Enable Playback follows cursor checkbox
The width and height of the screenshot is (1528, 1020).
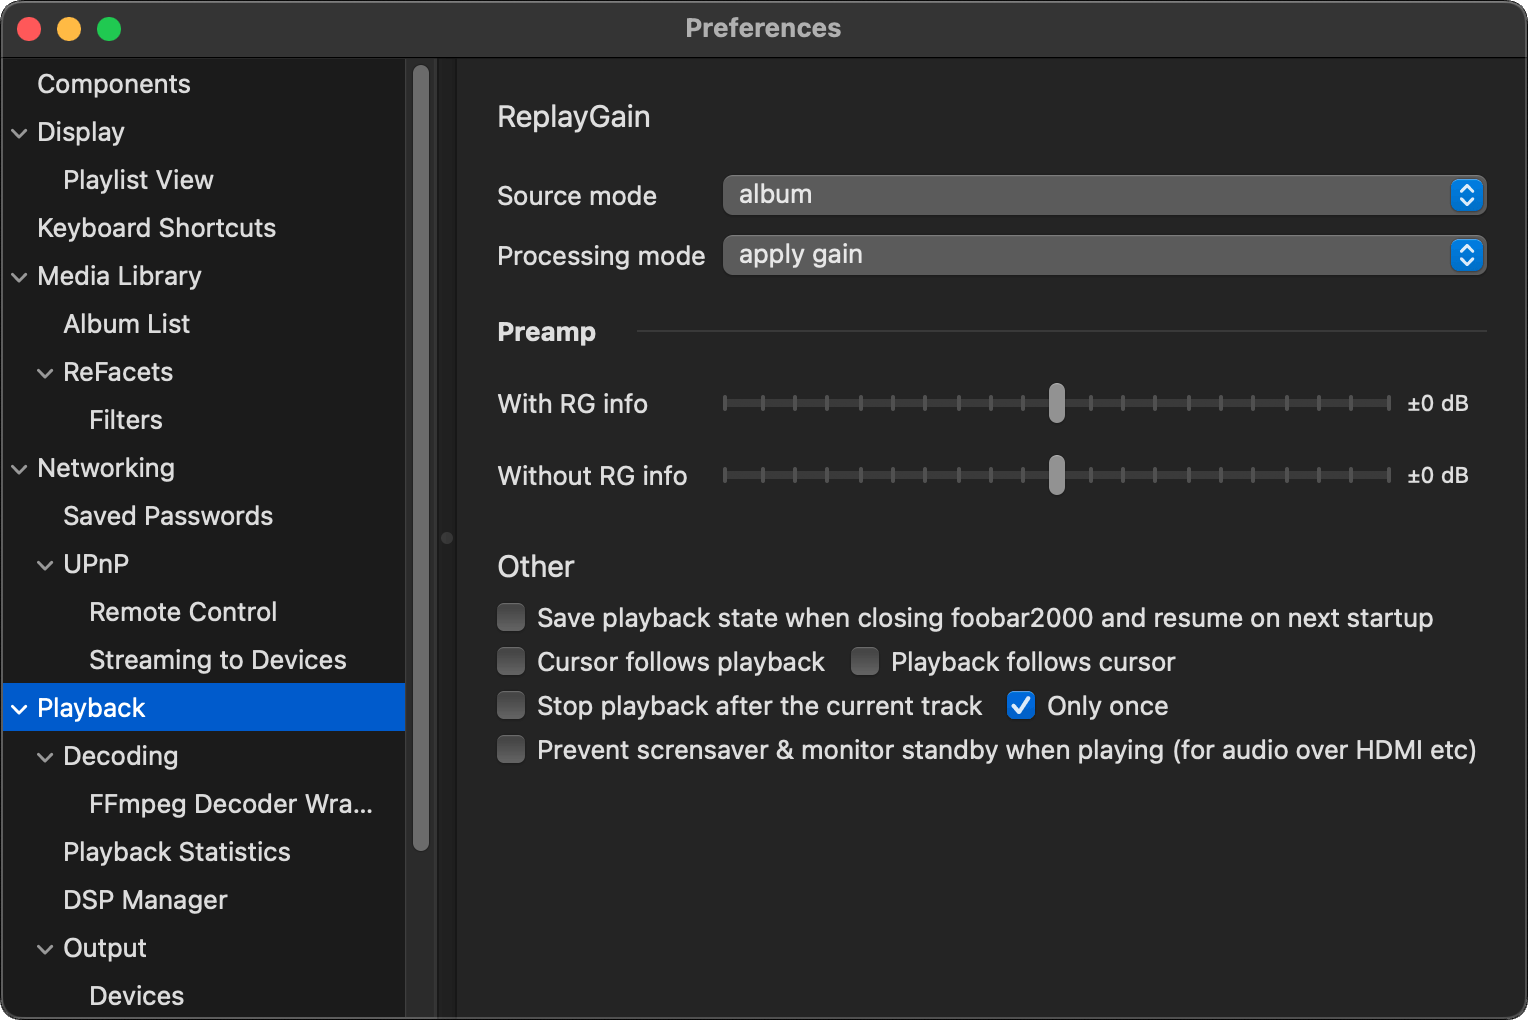(865, 661)
